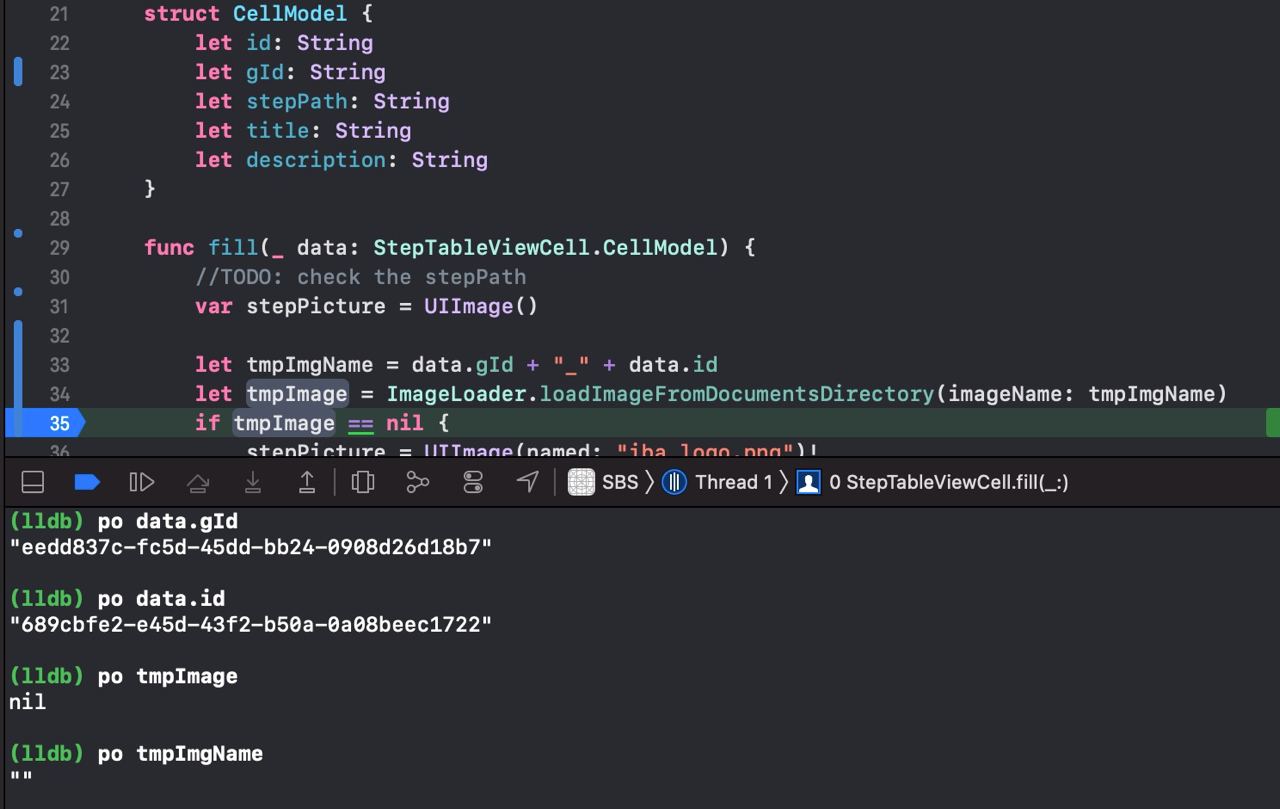Step into the function call

click(x=253, y=482)
